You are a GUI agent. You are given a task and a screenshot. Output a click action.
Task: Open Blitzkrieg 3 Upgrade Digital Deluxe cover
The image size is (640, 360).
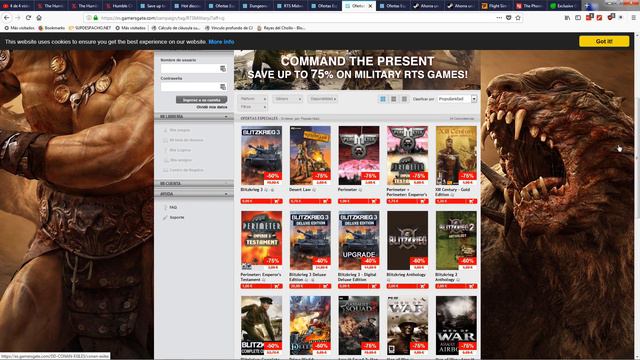(x=359, y=240)
